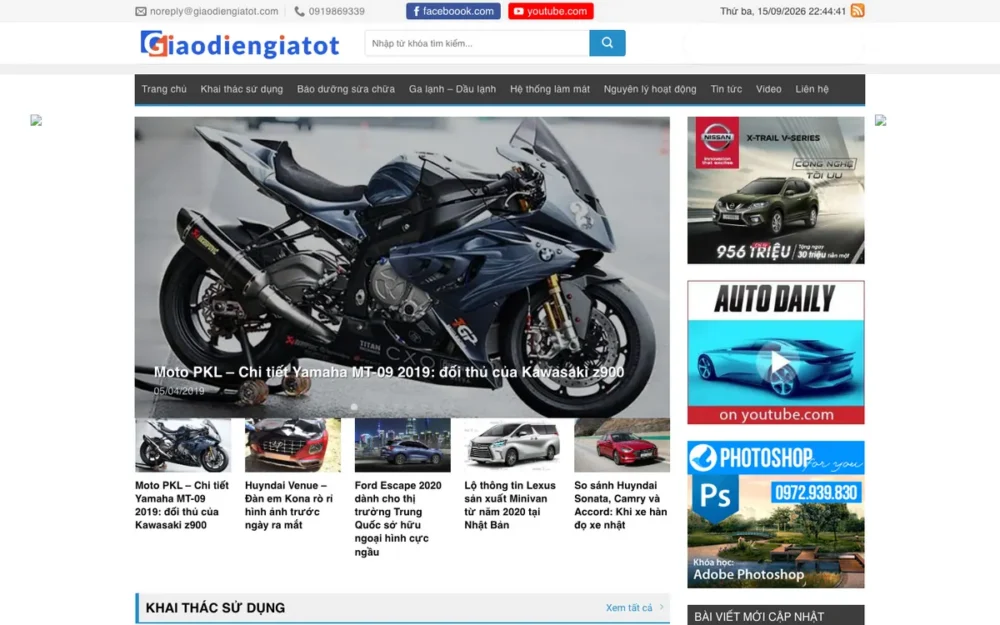Read the So sánh Huyndai Sonata article title
1000x625 pixels.
(621, 505)
